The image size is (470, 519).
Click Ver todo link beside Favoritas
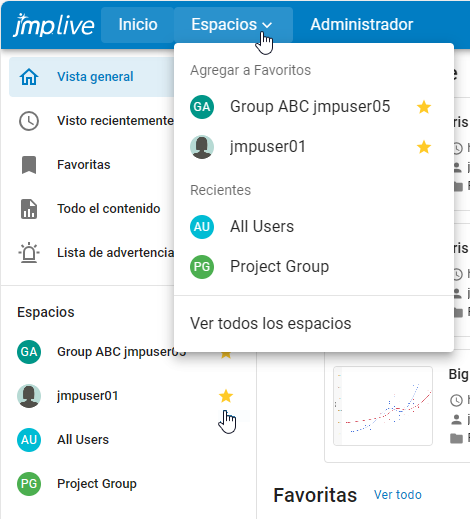[398, 495]
